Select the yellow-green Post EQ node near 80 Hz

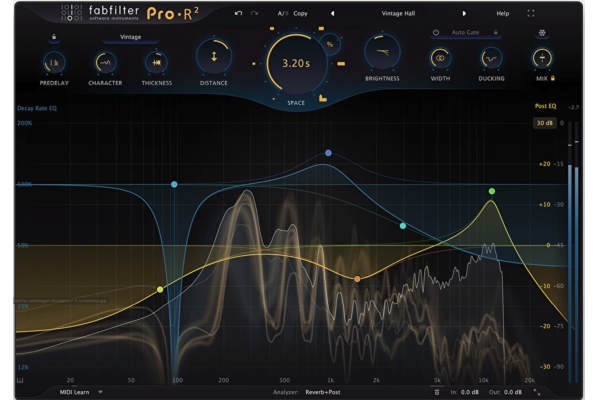(160, 289)
